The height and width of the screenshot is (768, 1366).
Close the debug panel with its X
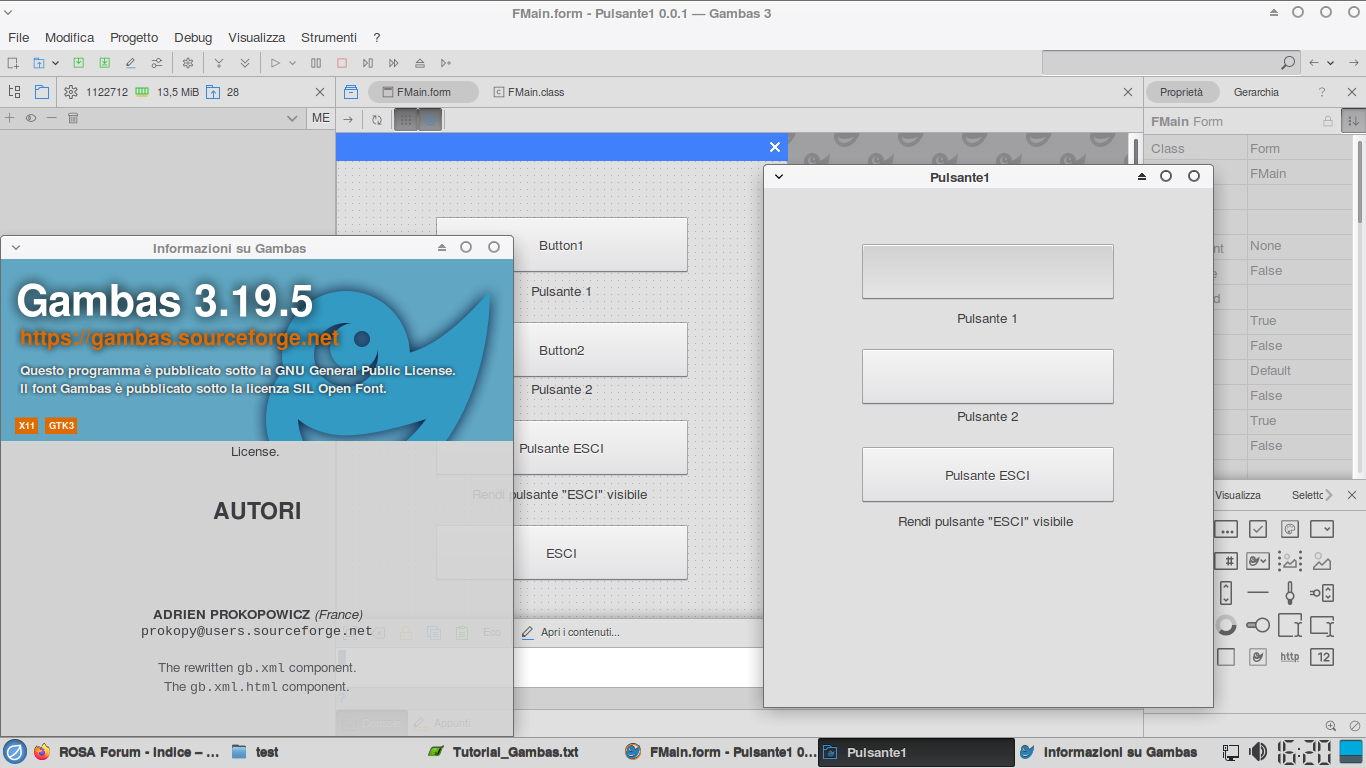click(x=320, y=92)
